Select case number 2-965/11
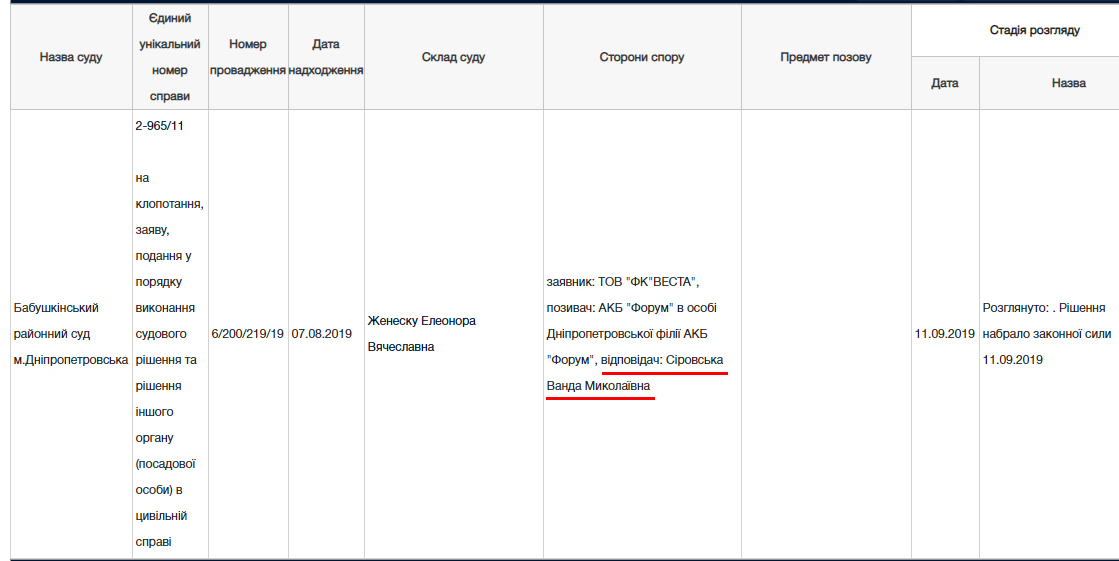 click(x=158, y=126)
